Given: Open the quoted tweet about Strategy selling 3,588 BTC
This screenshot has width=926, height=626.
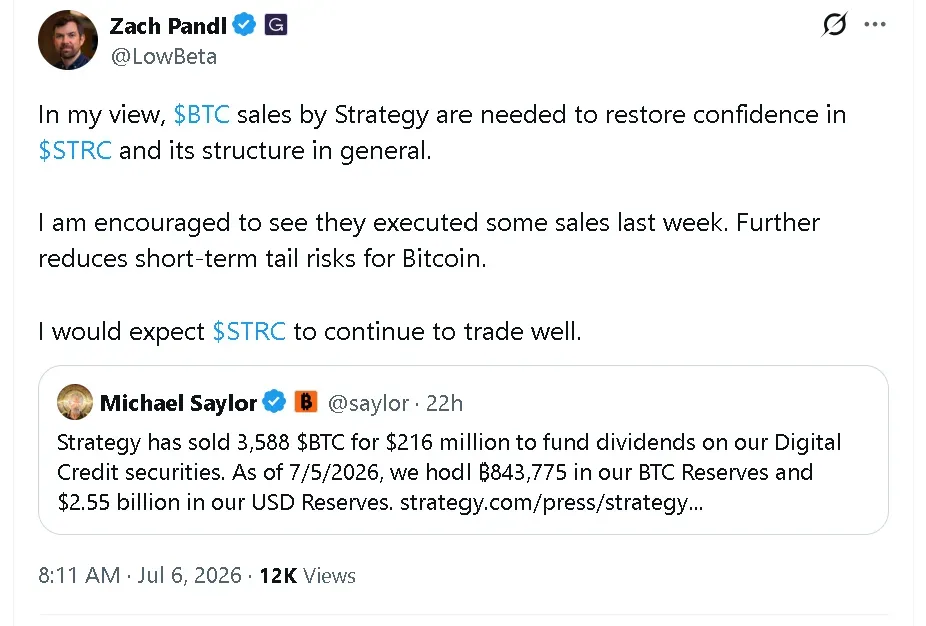Looking at the screenshot, I should 464,450.
